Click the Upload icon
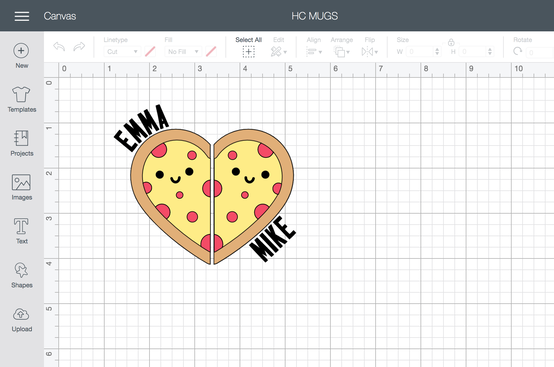Viewport: 554px width, 367px height. point(21,314)
